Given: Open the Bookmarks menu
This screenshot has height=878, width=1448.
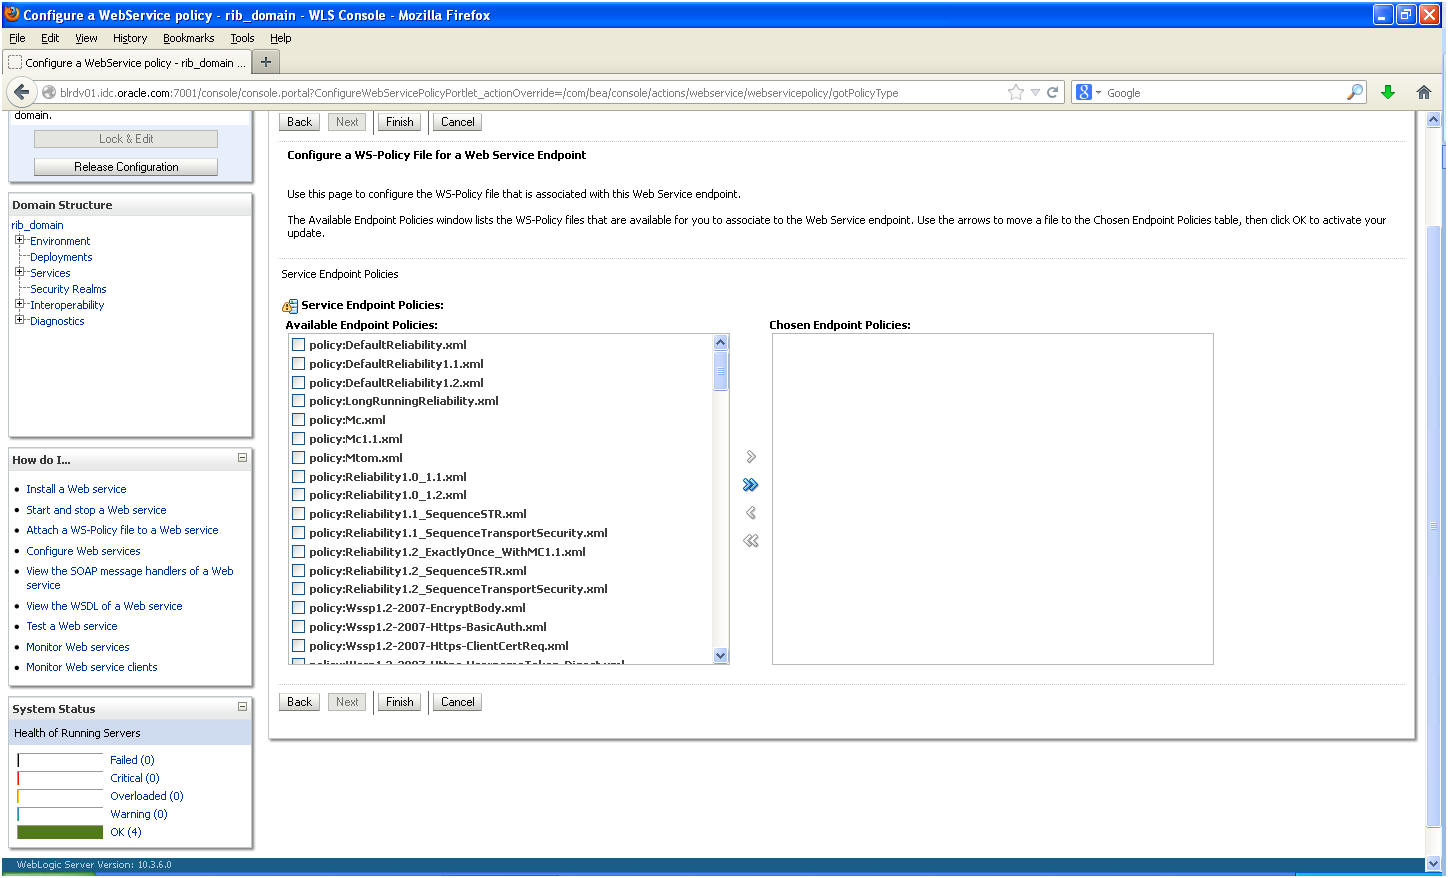Looking at the screenshot, I should [189, 38].
